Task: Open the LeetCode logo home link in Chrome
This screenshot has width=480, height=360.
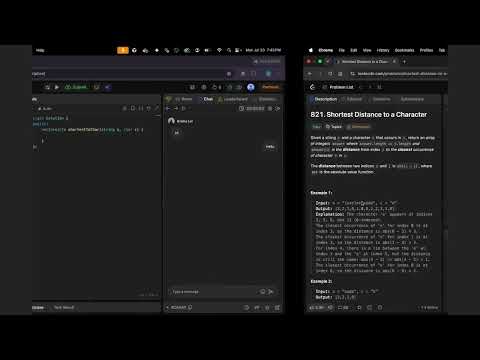Action: (x=312, y=87)
